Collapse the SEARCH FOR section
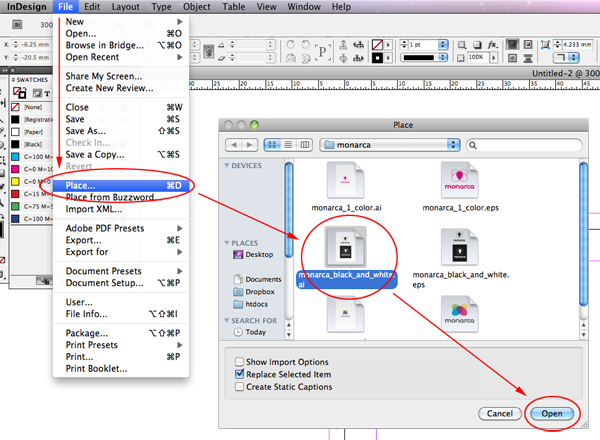The width and height of the screenshot is (600, 440). pyautogui.click(x=227, y=320)
